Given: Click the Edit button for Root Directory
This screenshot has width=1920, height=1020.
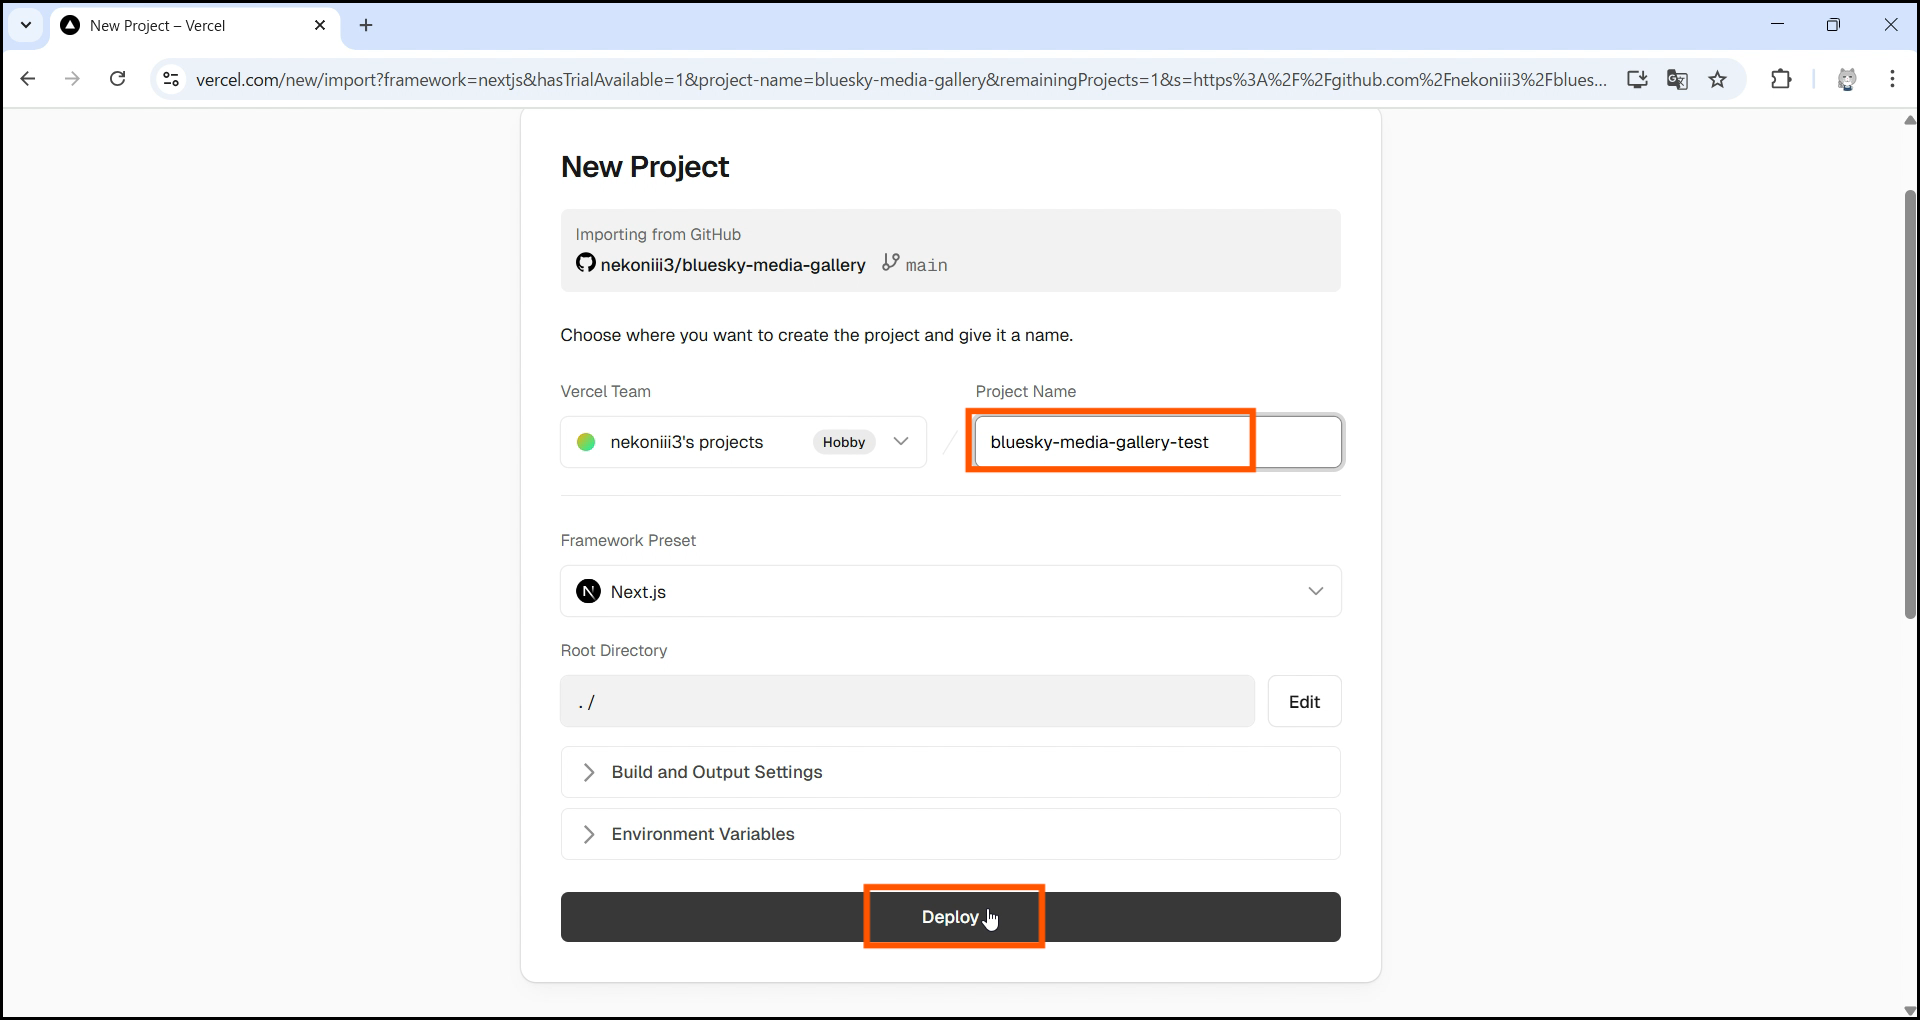Looking at the screenshot, I should pos(1304,701).
